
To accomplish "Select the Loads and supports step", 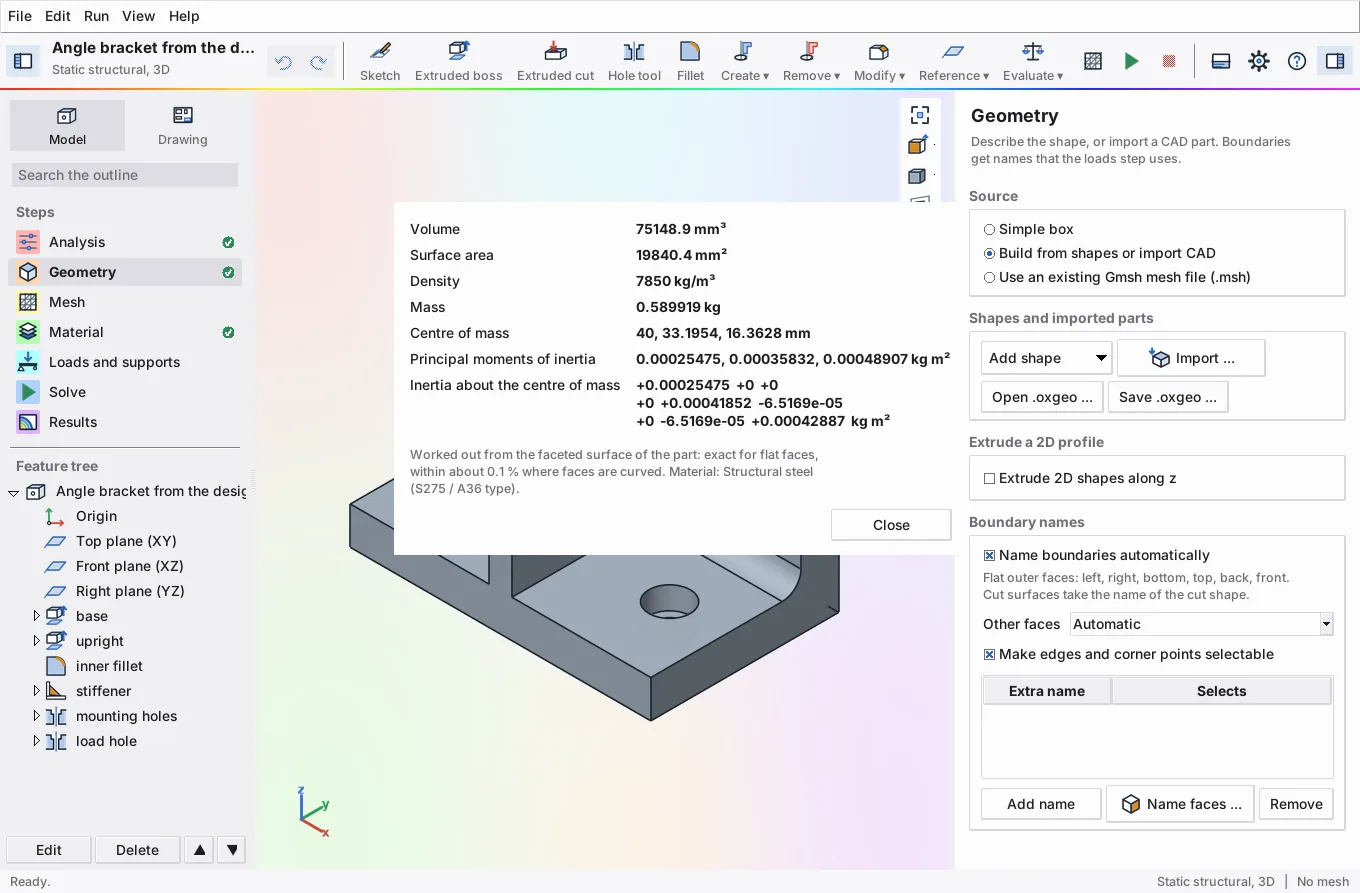I will pyautogui.click(x=125, y=362).
